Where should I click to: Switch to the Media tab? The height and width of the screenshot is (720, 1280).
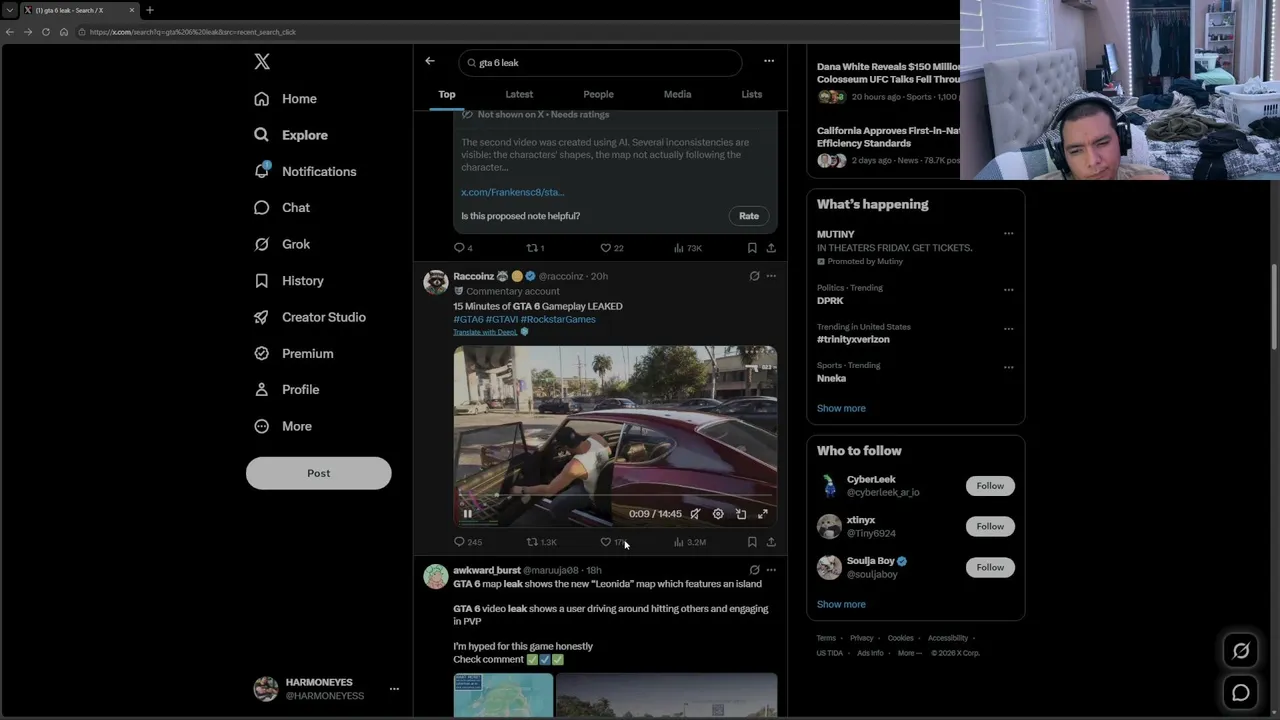point(677,94)
